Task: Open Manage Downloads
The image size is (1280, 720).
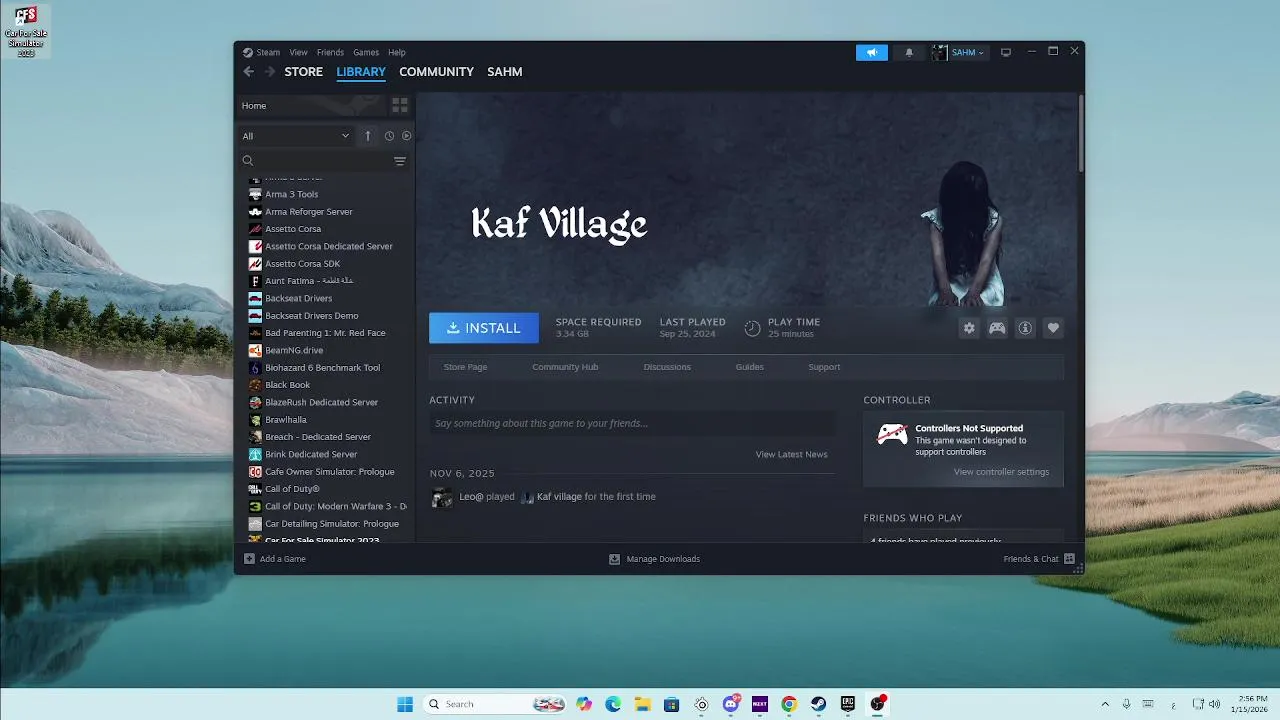Action: coord(655,559)
